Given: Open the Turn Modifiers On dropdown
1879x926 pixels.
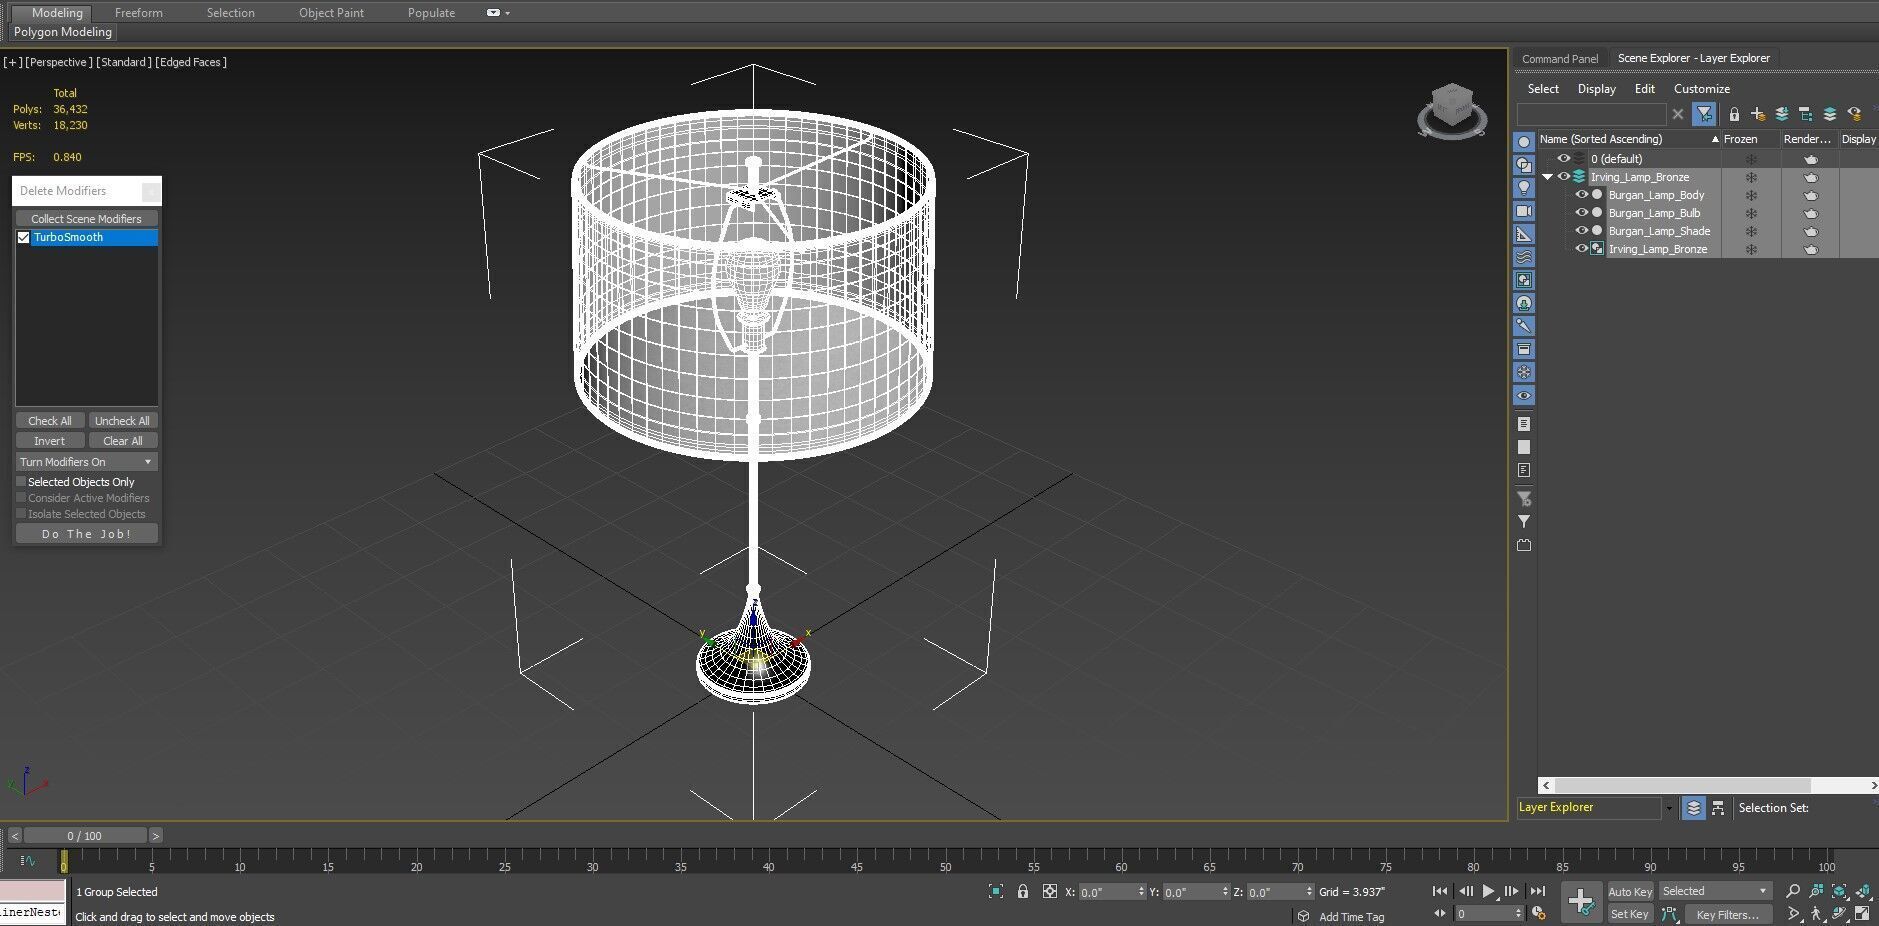Looking at the screenshot, I should pyautogui.click(x=87, y=462).
